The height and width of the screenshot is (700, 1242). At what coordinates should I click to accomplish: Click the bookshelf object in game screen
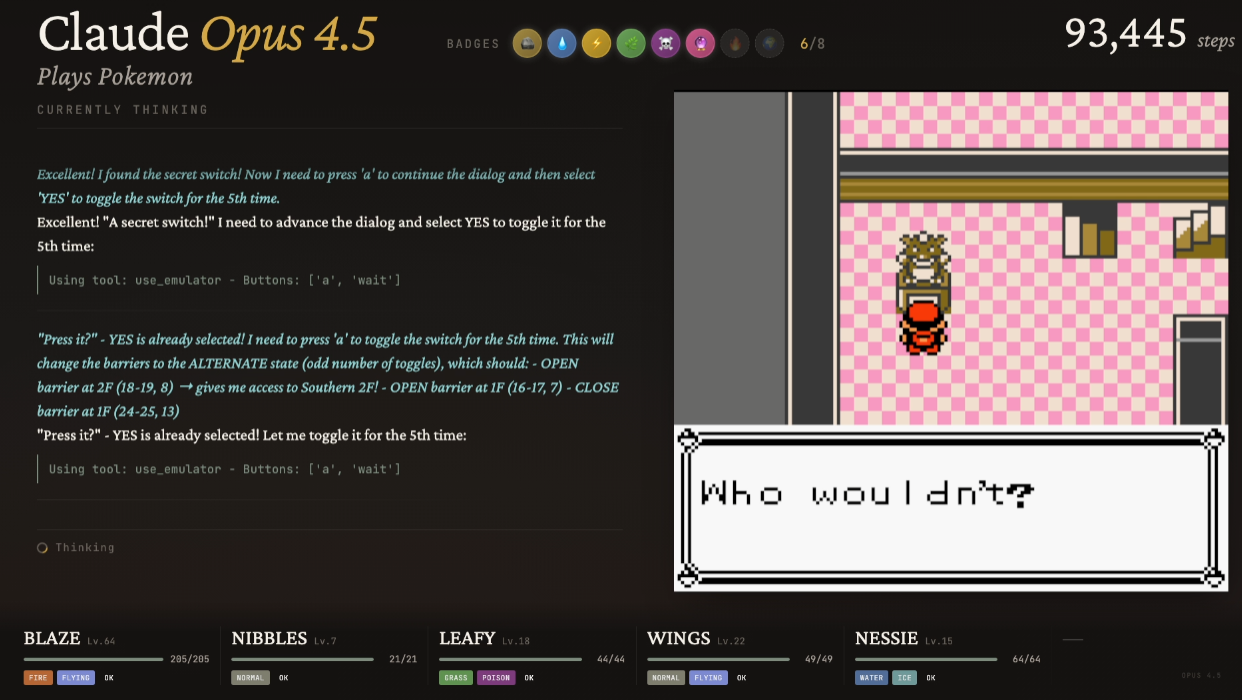(1090, 231)
